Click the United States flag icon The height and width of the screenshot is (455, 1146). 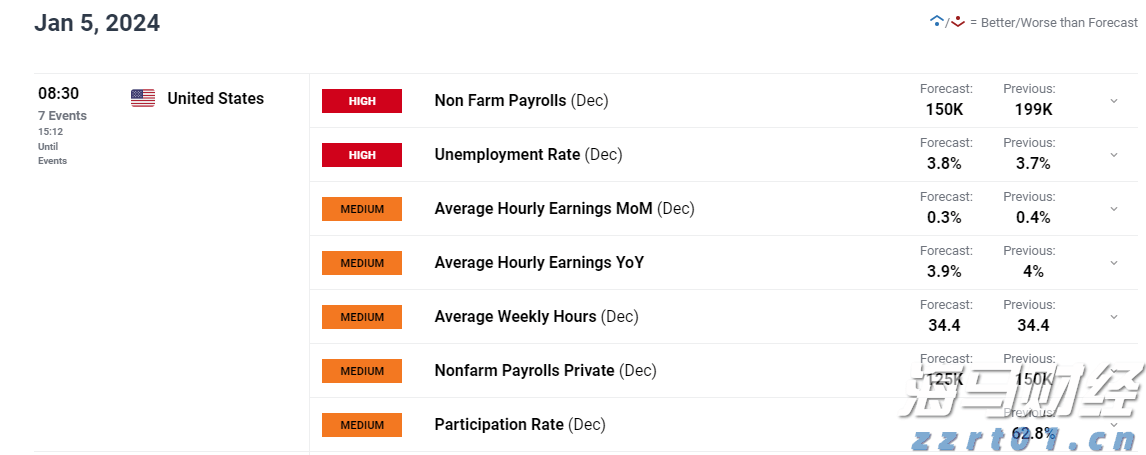pyautogui.click(x=143, y=98)
